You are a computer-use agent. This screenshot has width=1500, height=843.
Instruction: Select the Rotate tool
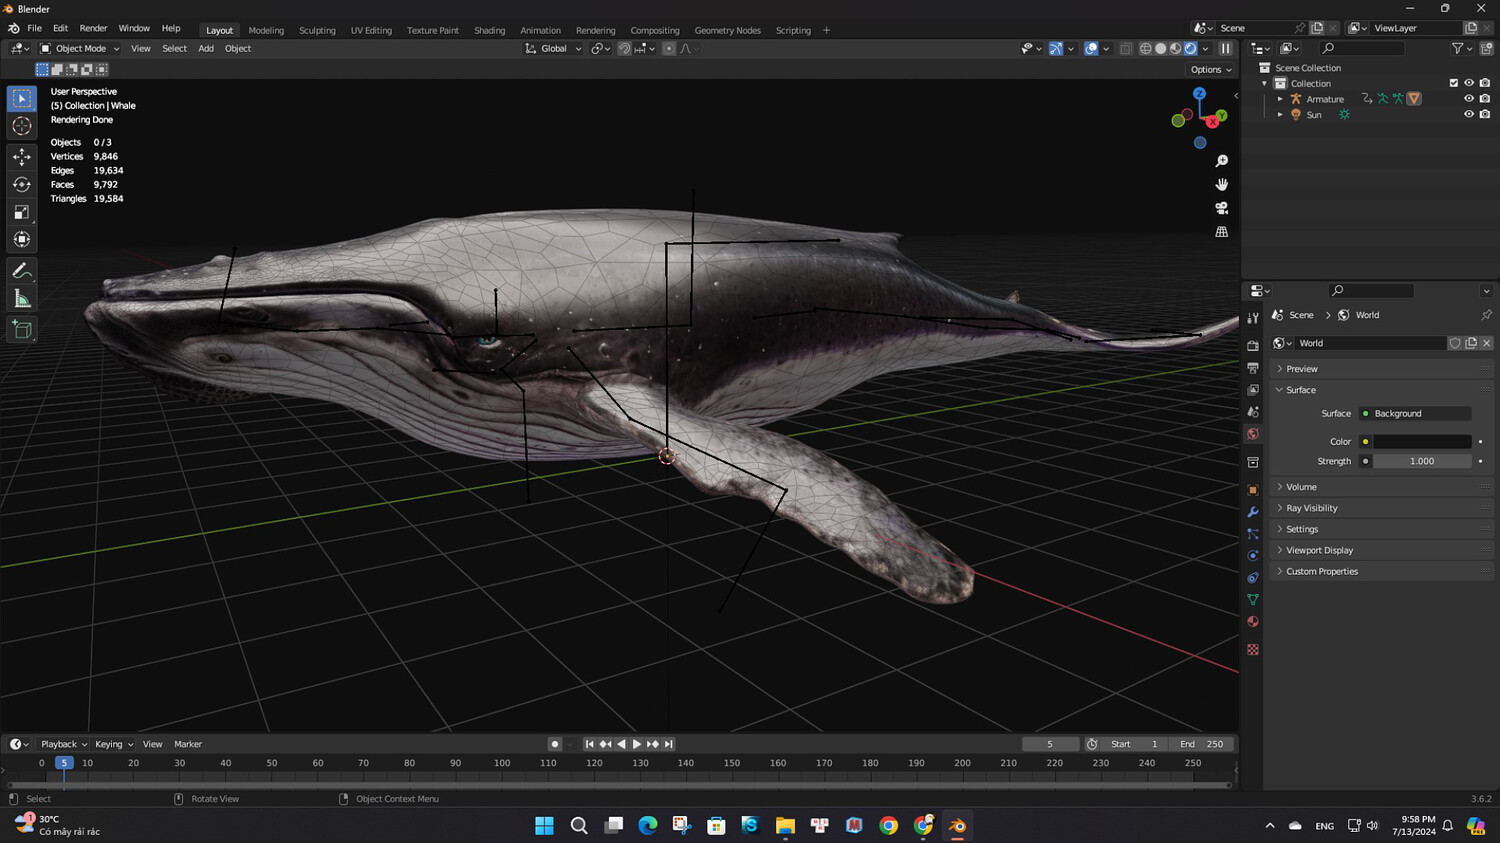pyautogui.click(x=22, y=184)
